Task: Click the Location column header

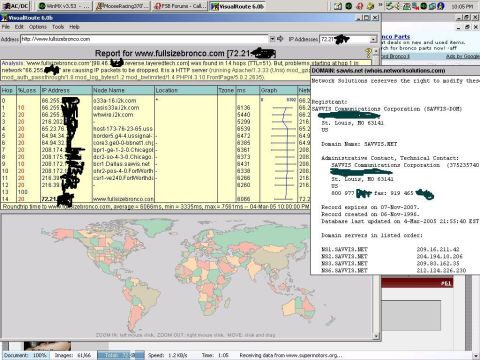Action: click(186, 90)
